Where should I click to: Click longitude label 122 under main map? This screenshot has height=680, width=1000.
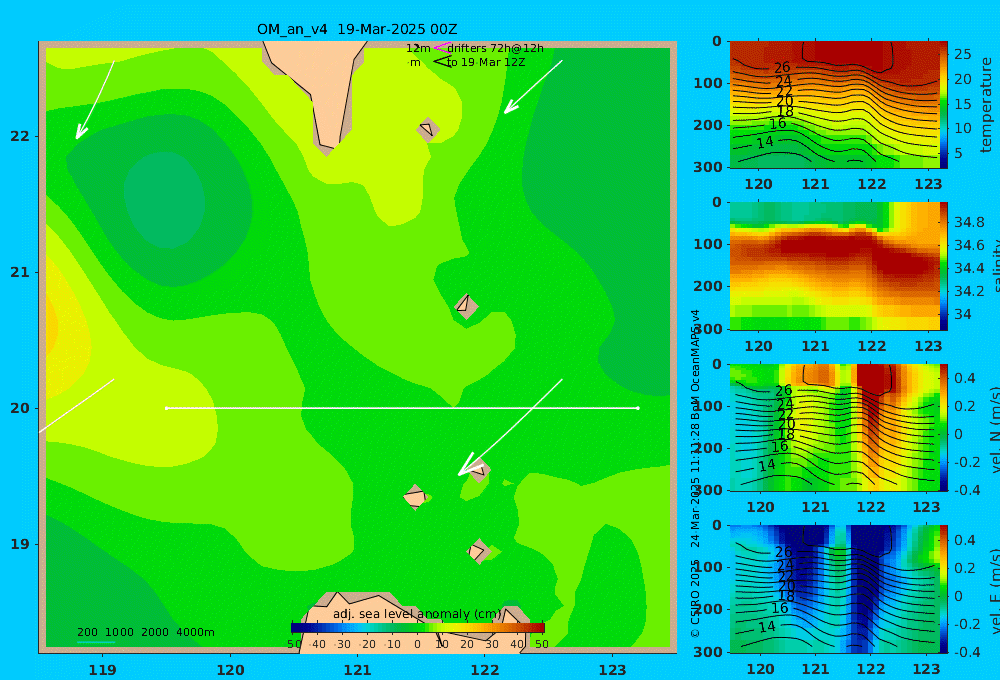pos(485,670)
